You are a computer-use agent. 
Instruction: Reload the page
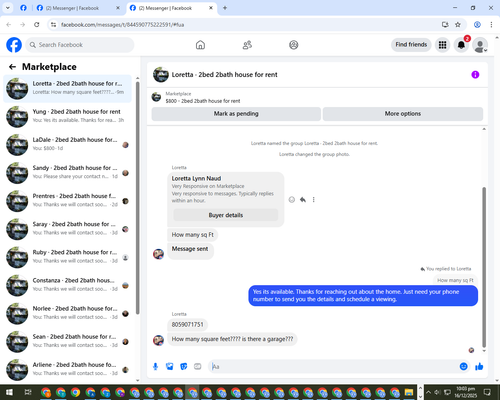[37, 25]
